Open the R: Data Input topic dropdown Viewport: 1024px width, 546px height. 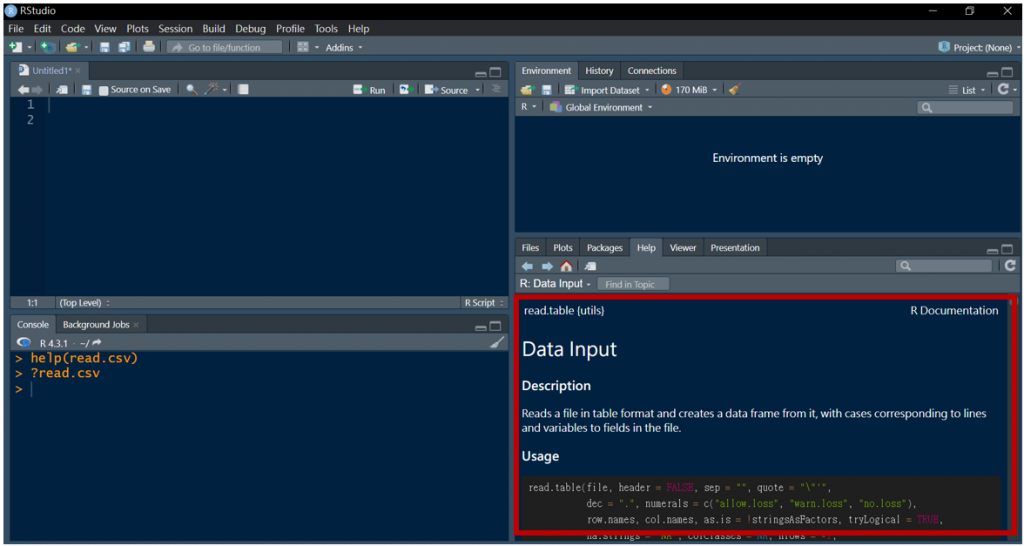pos(555,284)
